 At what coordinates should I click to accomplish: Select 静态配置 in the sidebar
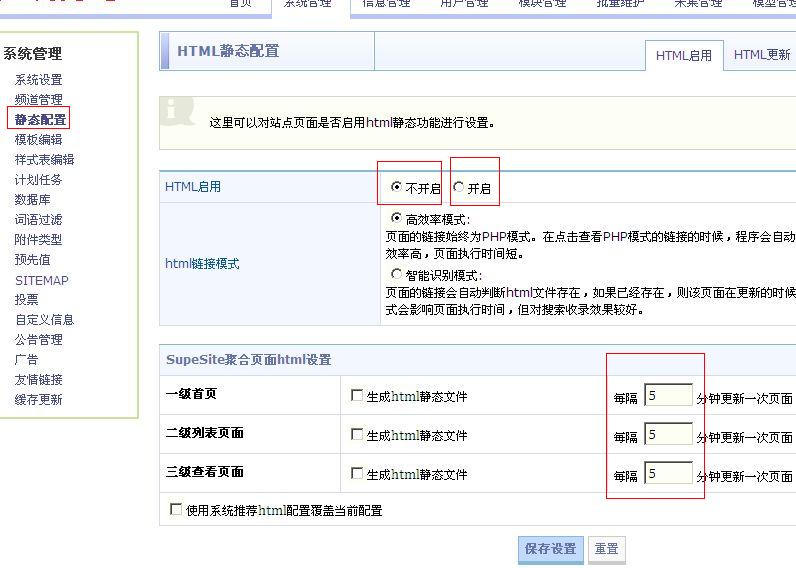pos(40,119)
